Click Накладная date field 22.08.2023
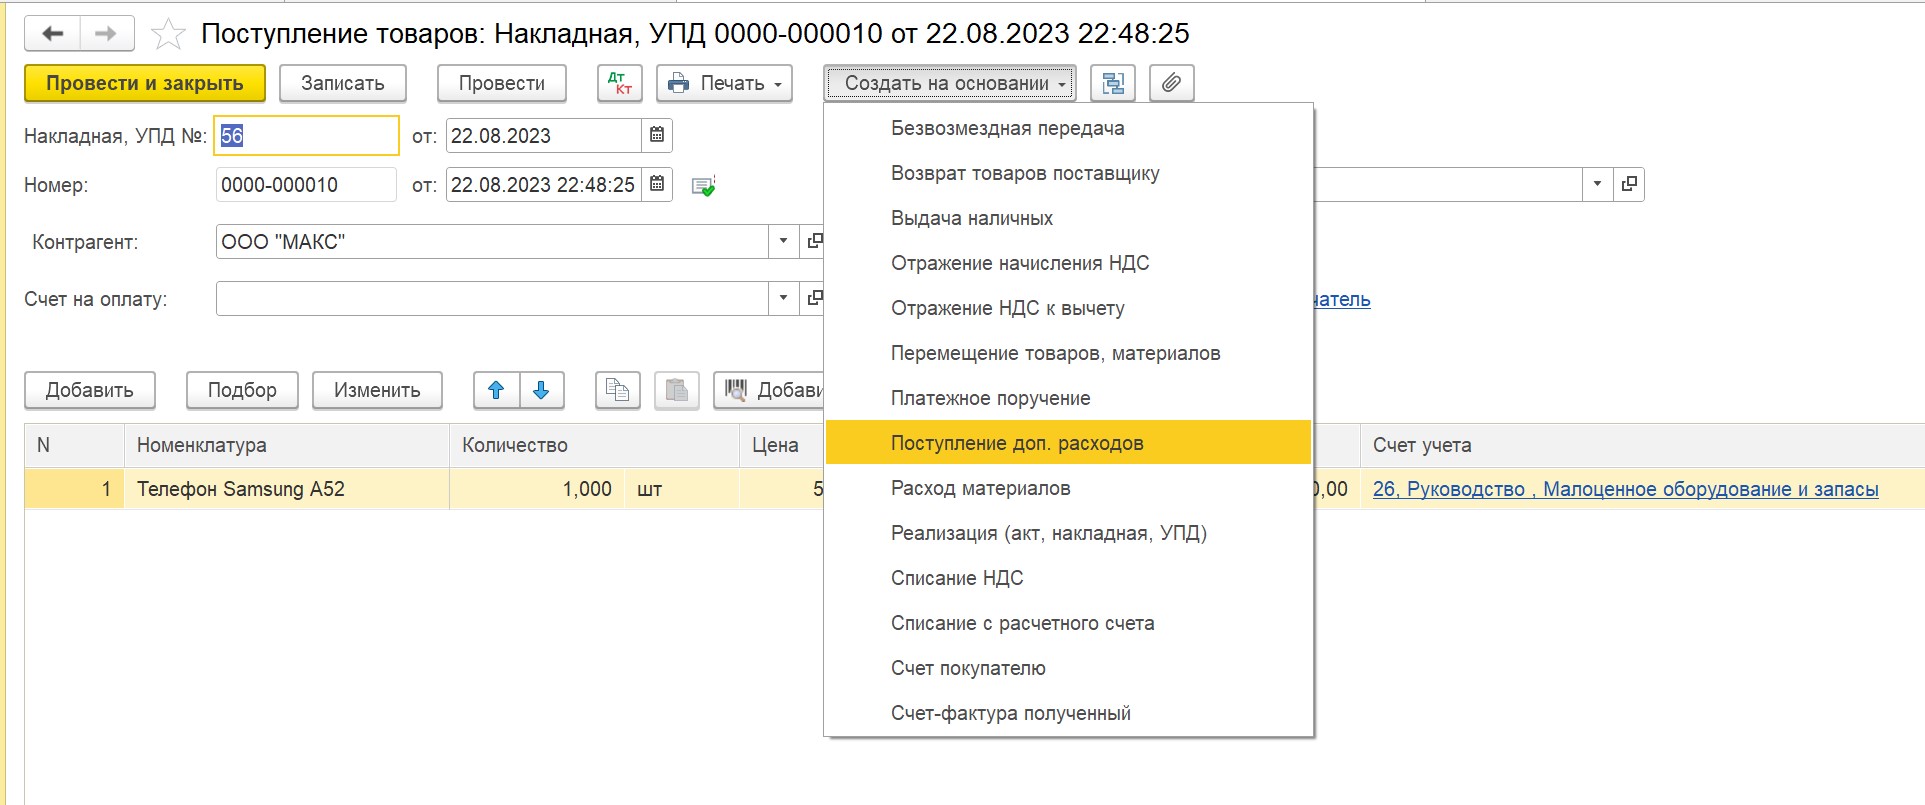The image size is (1925, 805). pyautogui.click(x=543, y=135)
